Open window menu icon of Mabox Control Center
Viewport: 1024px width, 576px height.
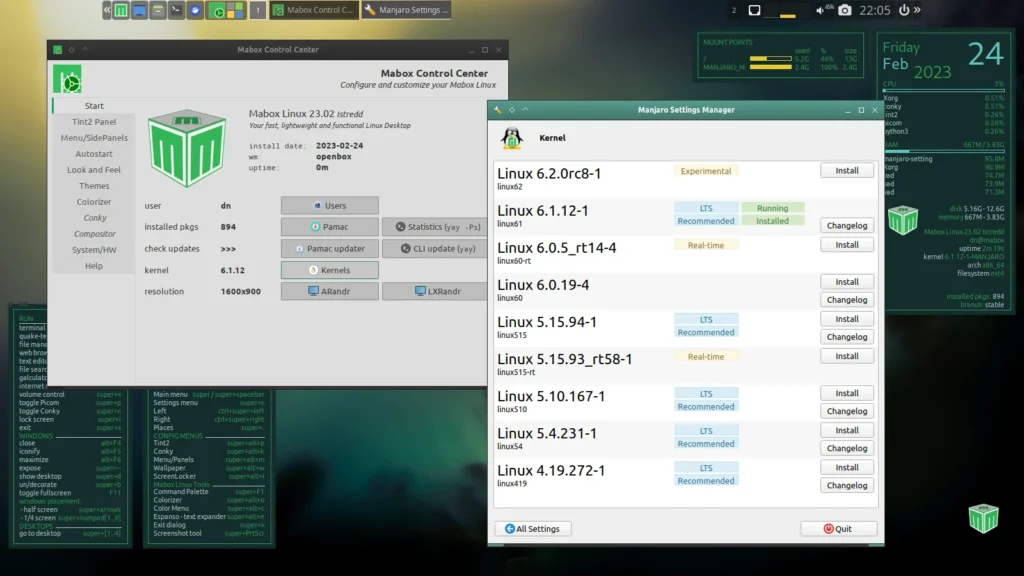click(57, 50)
